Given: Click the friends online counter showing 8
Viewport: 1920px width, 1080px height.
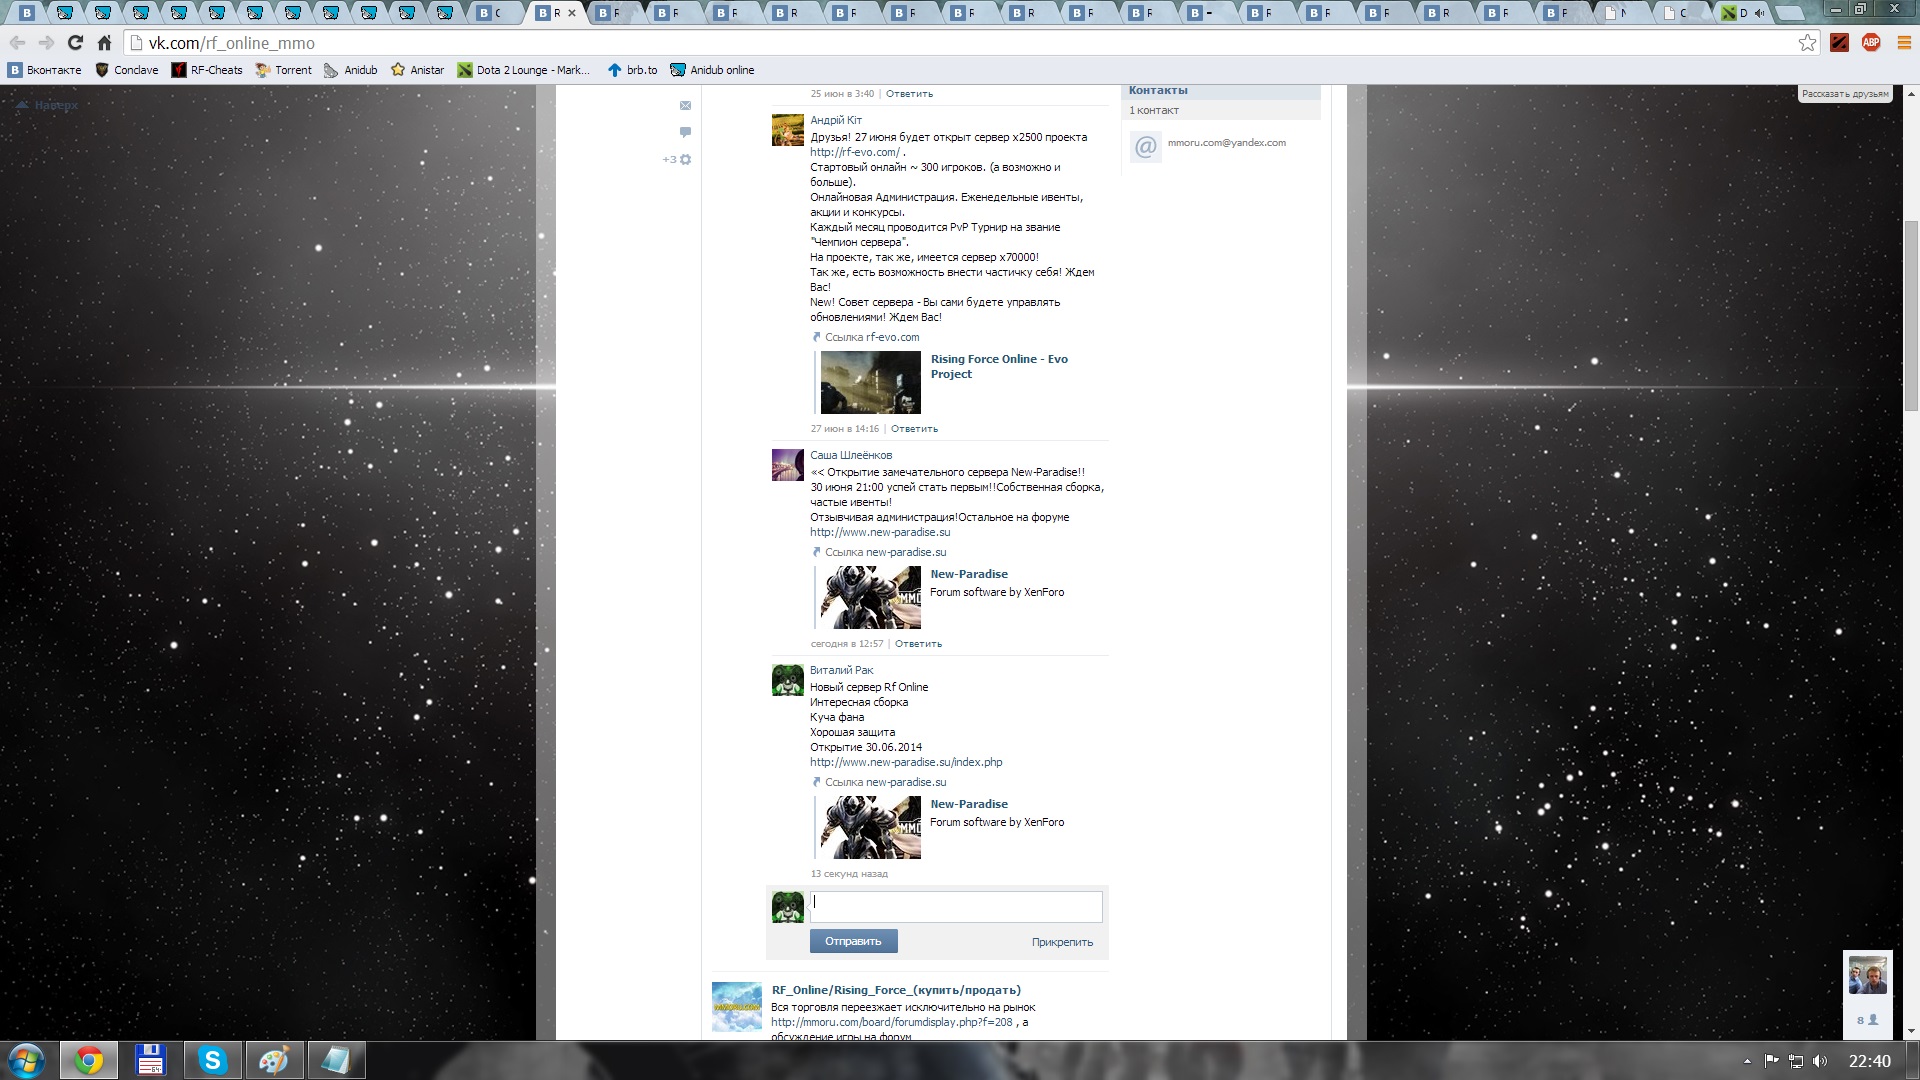Looking at the screenshot, I should click(x=1867, y=1020).
